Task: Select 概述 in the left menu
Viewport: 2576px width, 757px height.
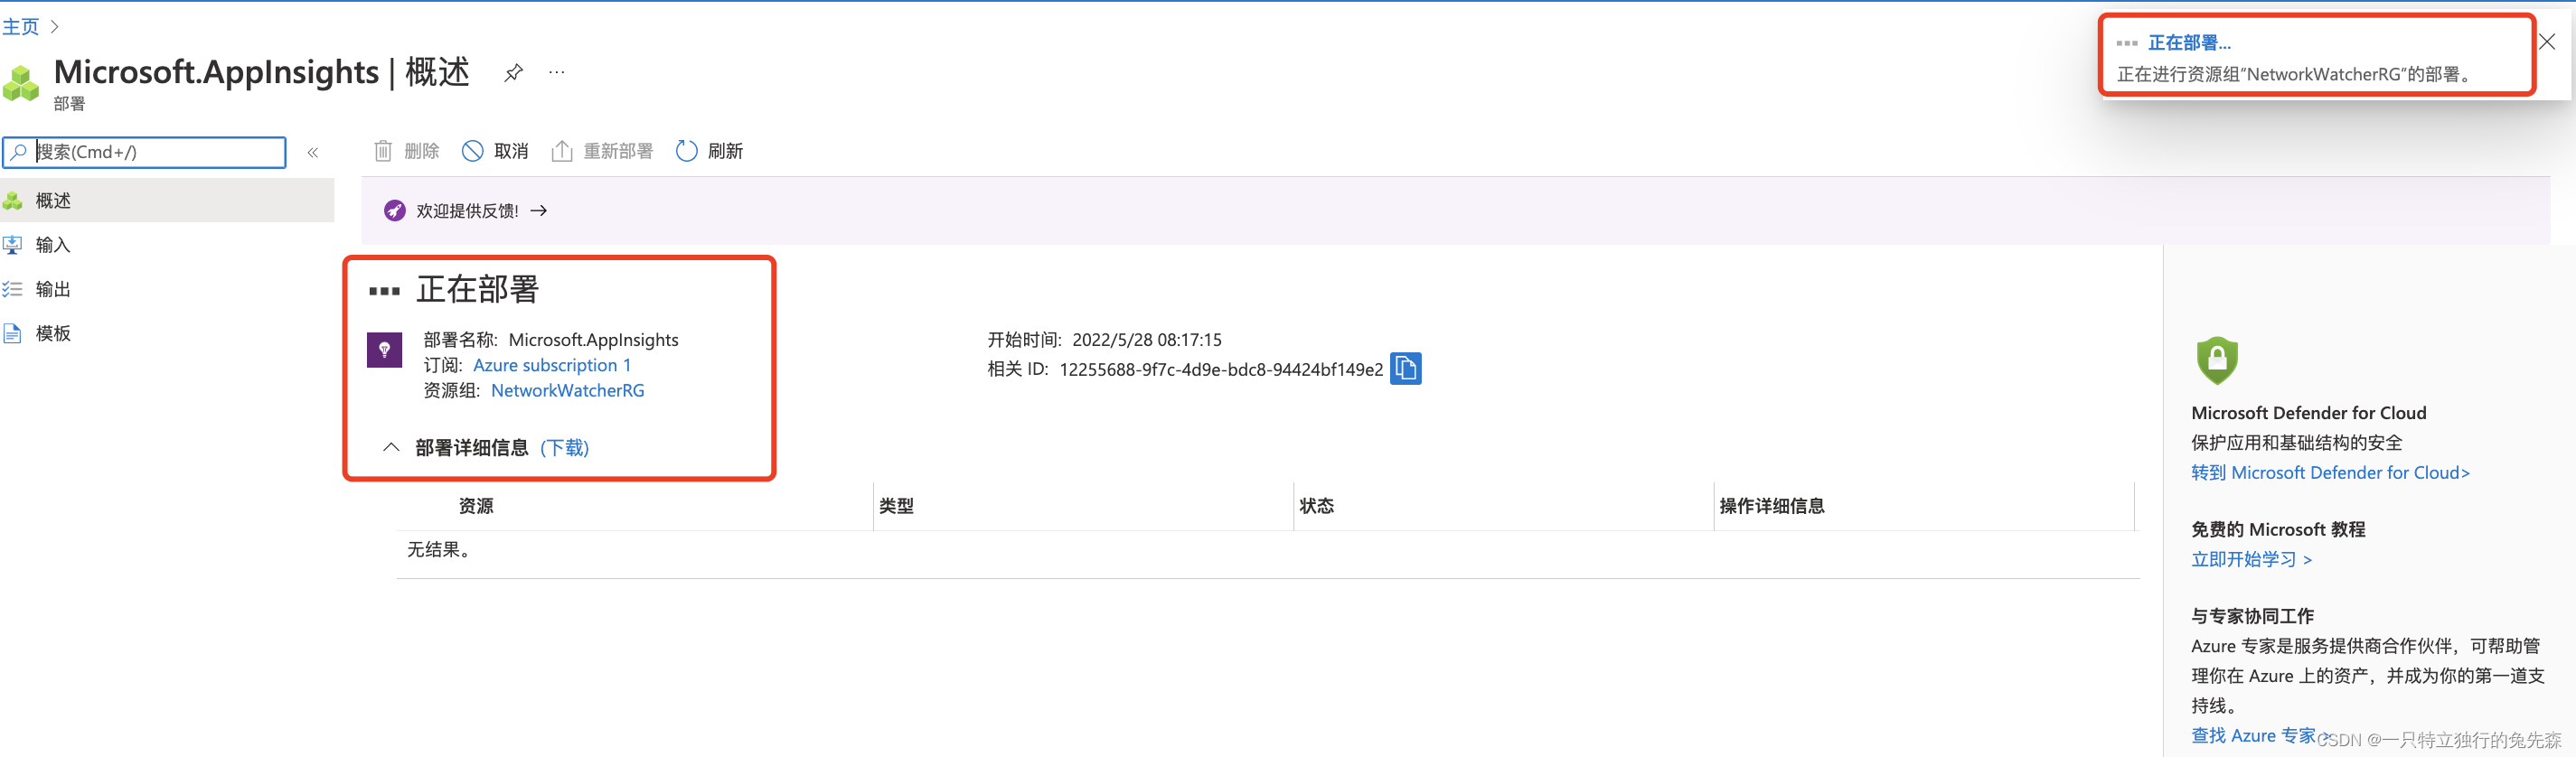Action: [x=167, y=200]
